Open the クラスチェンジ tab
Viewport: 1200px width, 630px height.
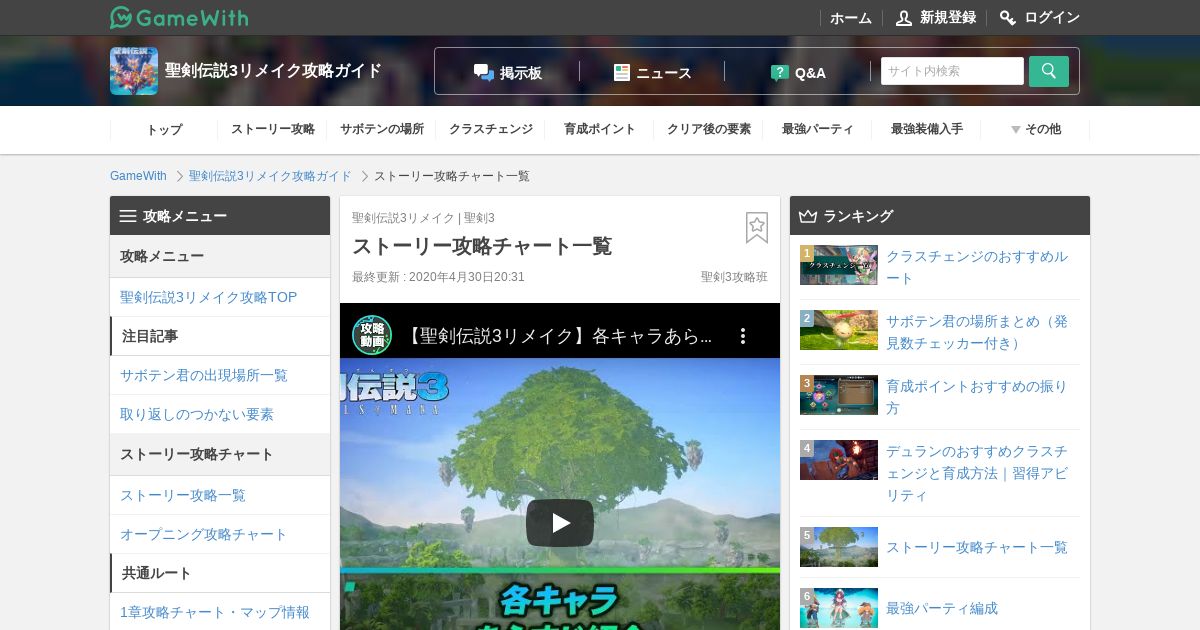coord(491,129)
